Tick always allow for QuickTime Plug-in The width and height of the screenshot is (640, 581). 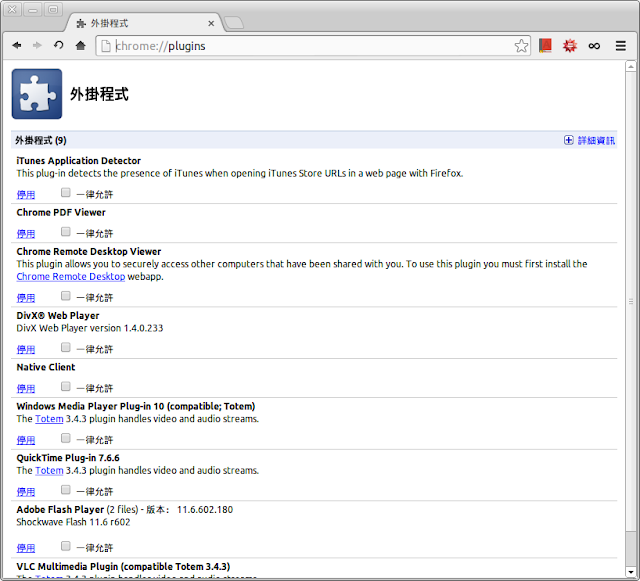pos(66,490)
